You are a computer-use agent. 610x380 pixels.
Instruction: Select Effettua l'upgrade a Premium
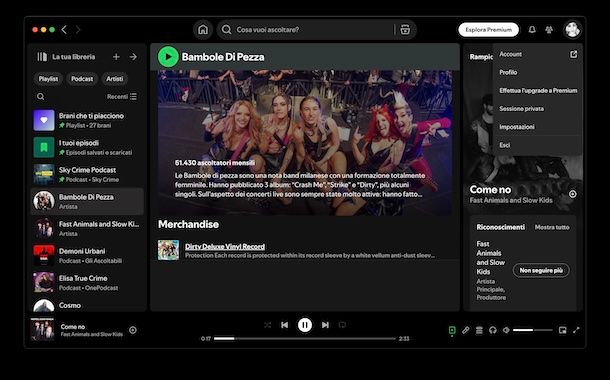coord(538,91)
